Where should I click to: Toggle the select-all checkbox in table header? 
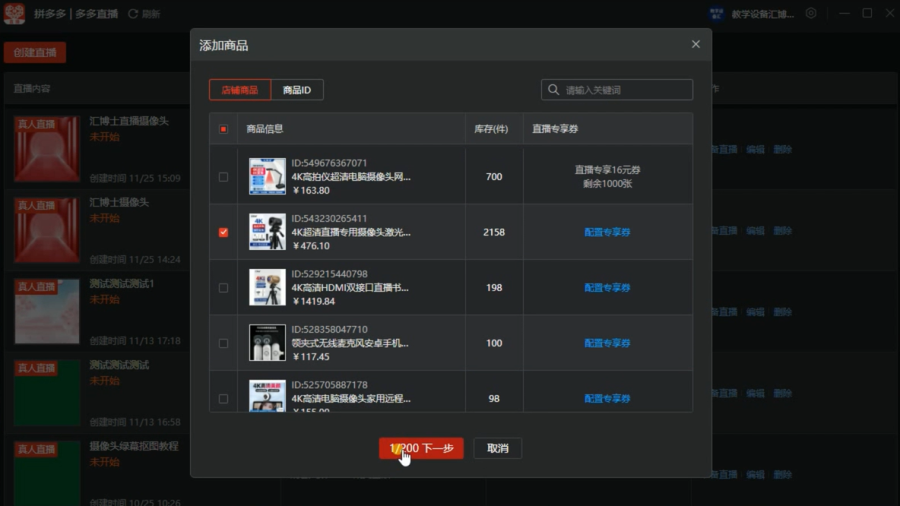[x=223, y=129]
